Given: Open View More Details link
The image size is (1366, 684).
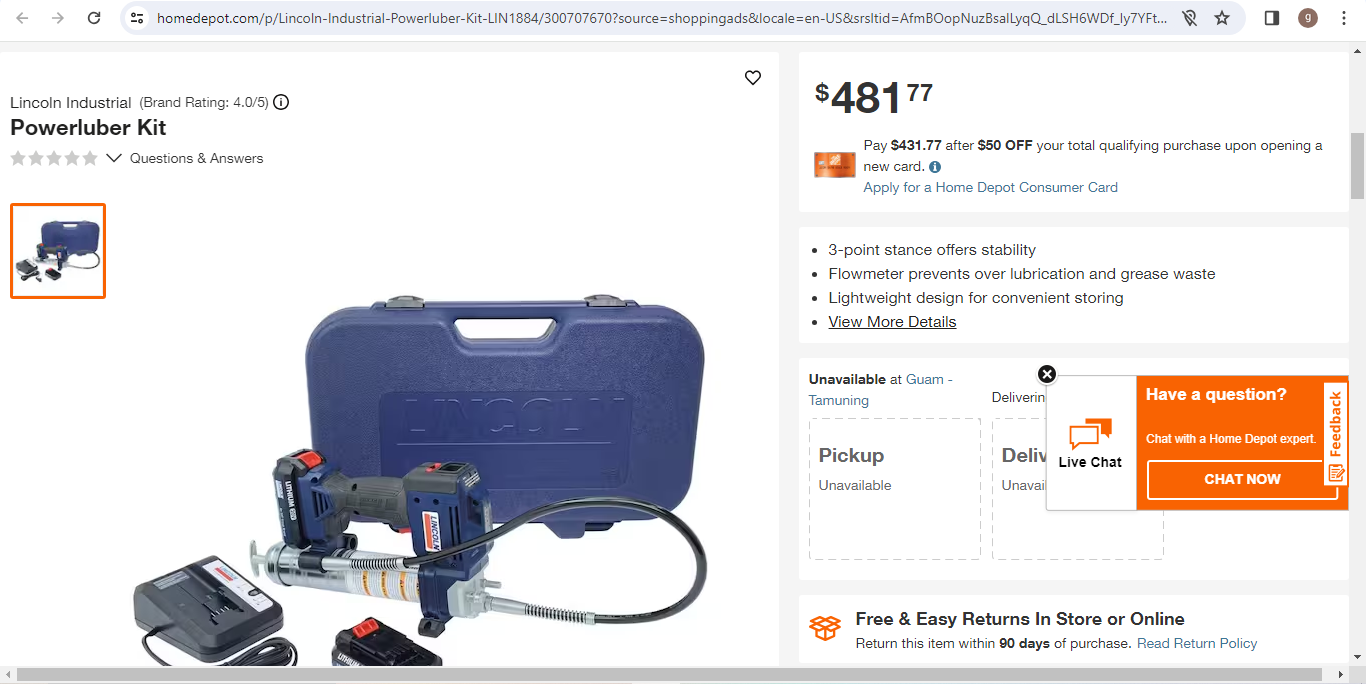Looking at the screenshot, I should pos(892,322).
